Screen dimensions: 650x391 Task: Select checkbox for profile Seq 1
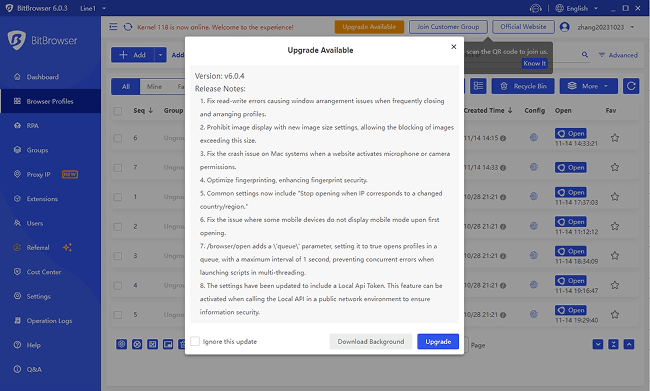pyautogui.click(x=118, y=197)
